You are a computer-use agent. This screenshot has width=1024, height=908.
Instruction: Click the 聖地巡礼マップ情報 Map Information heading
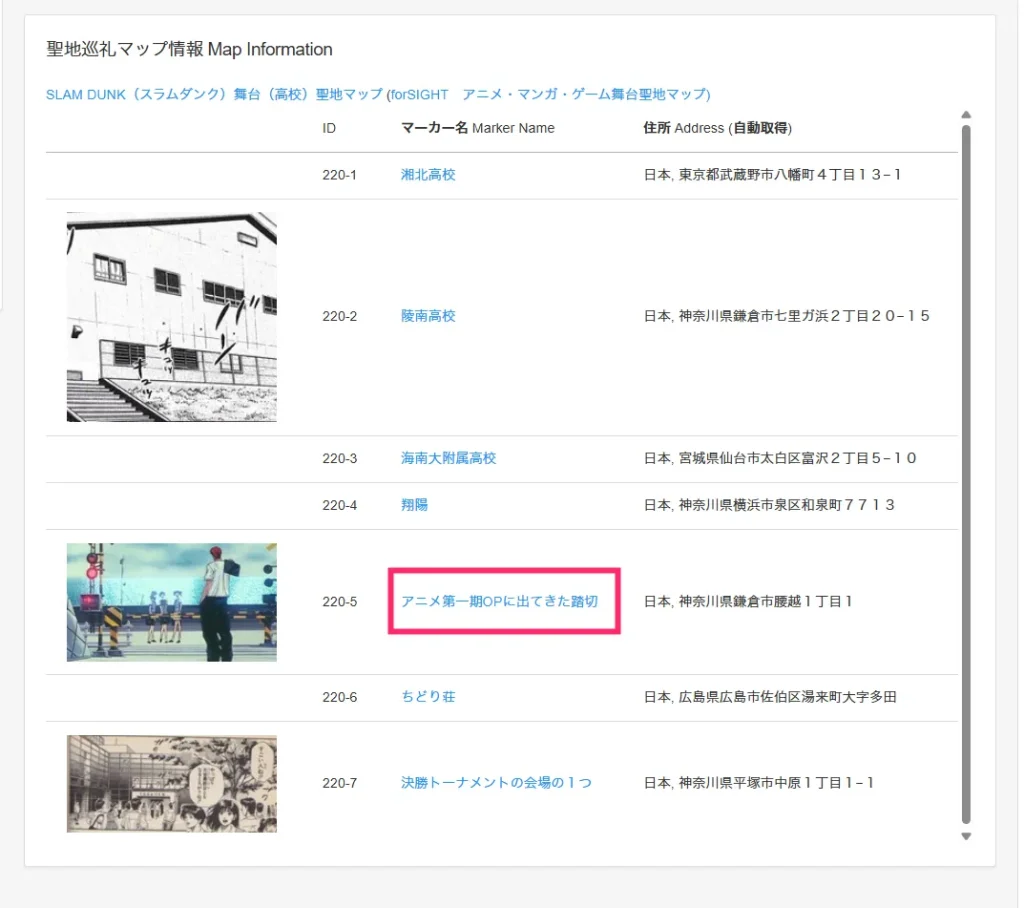189,50
